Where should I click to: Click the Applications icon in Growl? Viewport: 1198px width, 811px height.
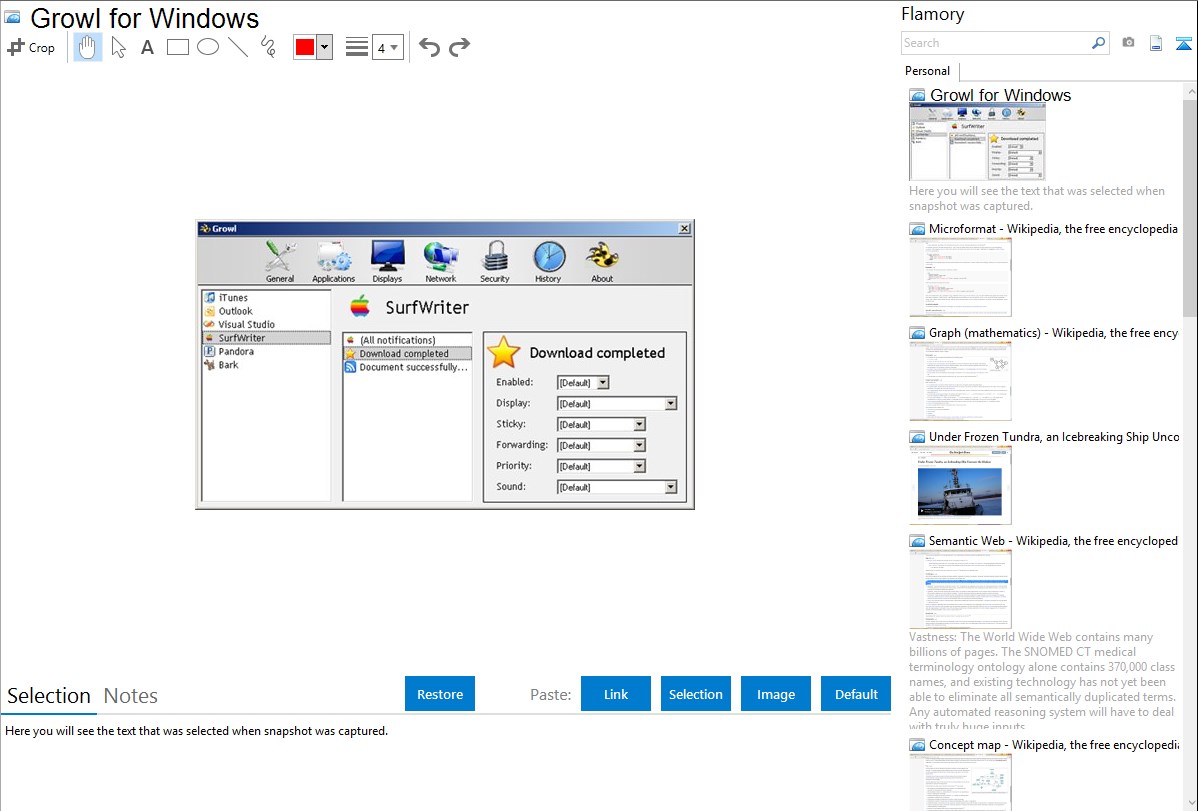333,261
